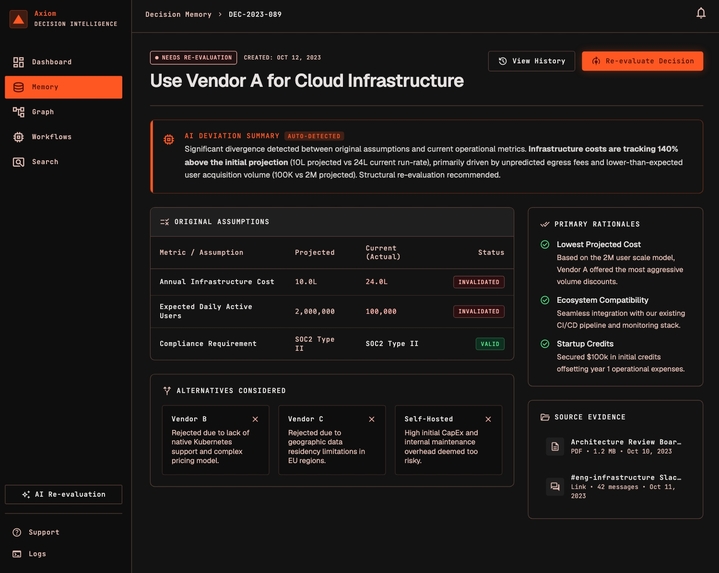This screenshot has width=719, height=573.
Task: Open Logs in the sidebar
Action: tap(63, 554)
